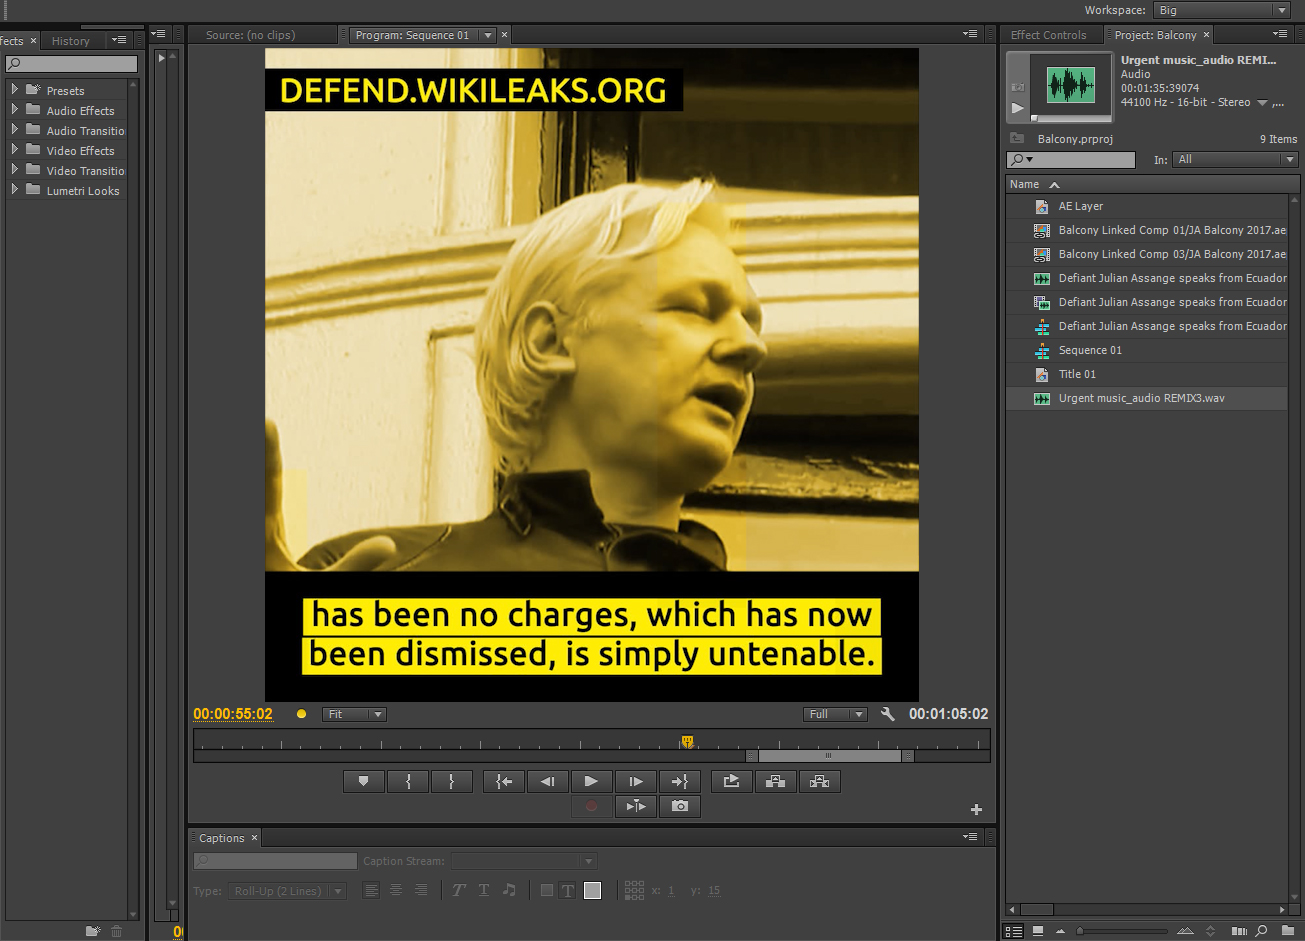Open the Full playback resolution dropdown
The image size is (1305, 941).
click(835, 714)
